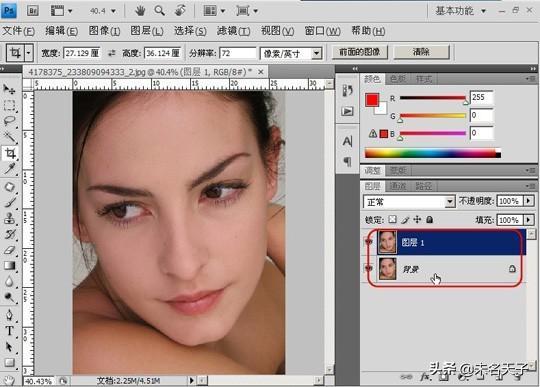
Task: Select the Crop tool in toolbox
Action: click(10, 153)
